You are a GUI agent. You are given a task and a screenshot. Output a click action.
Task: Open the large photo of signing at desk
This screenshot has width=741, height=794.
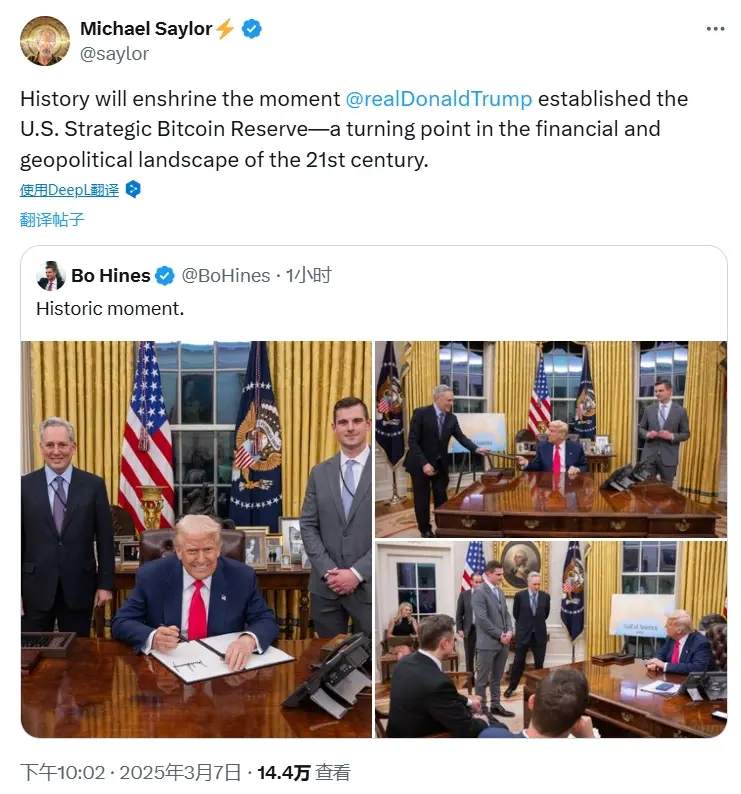coord(197,539)
